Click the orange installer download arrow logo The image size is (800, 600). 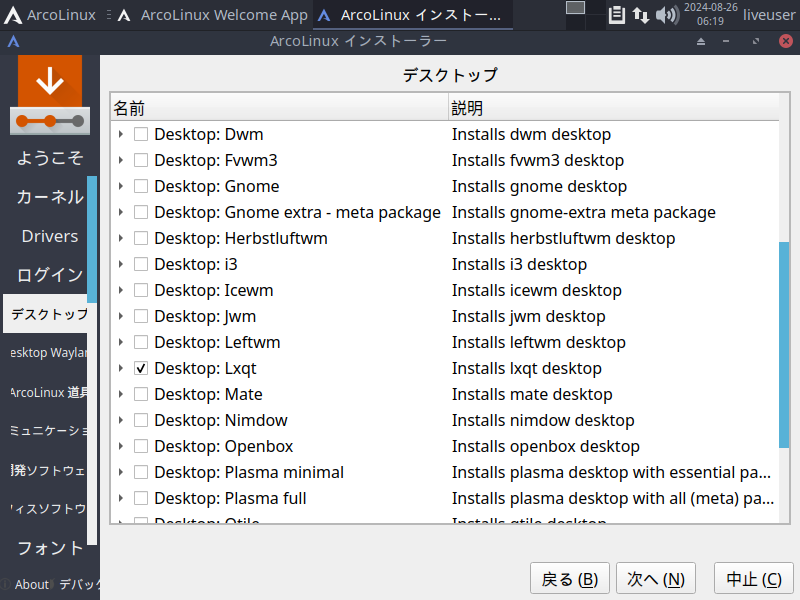(x=50, y=83)
